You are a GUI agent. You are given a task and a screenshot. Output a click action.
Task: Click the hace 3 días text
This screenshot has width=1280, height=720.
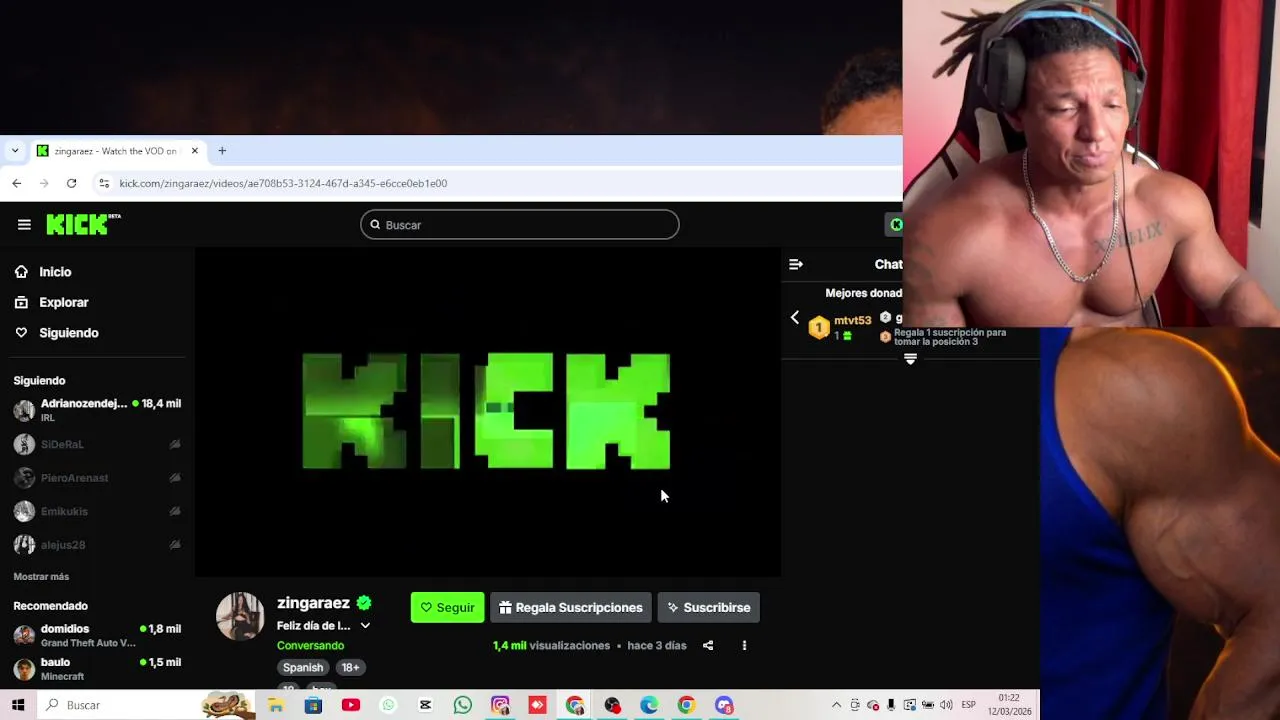click(x=657, y=646)
